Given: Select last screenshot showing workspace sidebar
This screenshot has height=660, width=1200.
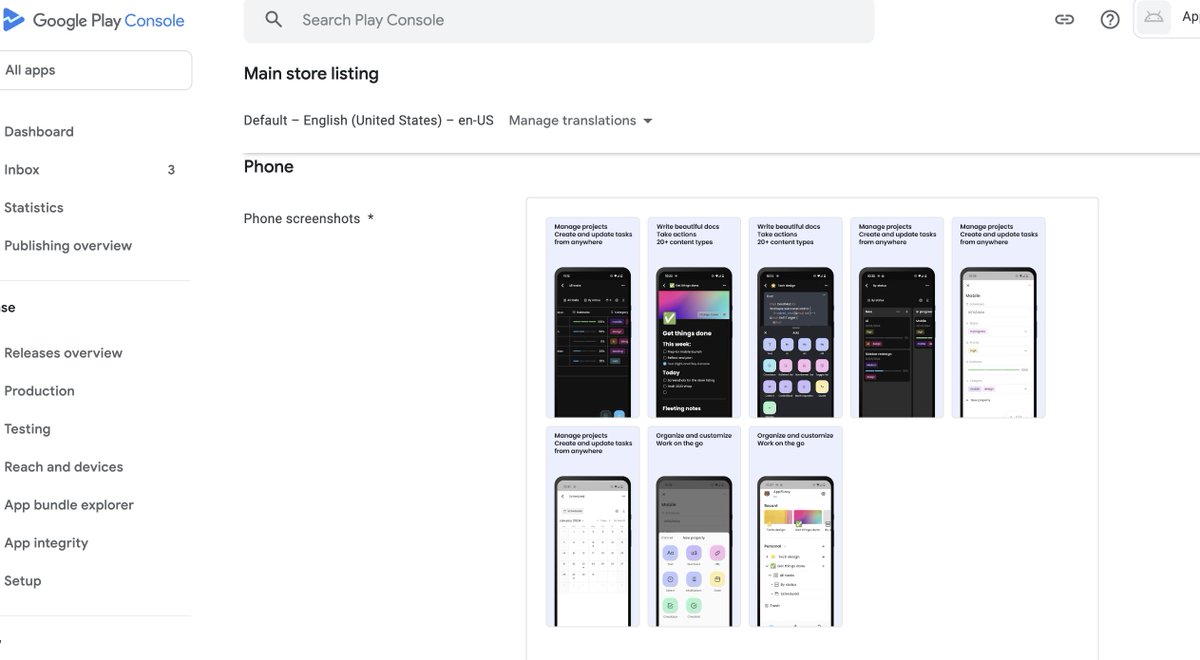Looking at the screenshot, I should pyautogui.click(x=796, y=527).
